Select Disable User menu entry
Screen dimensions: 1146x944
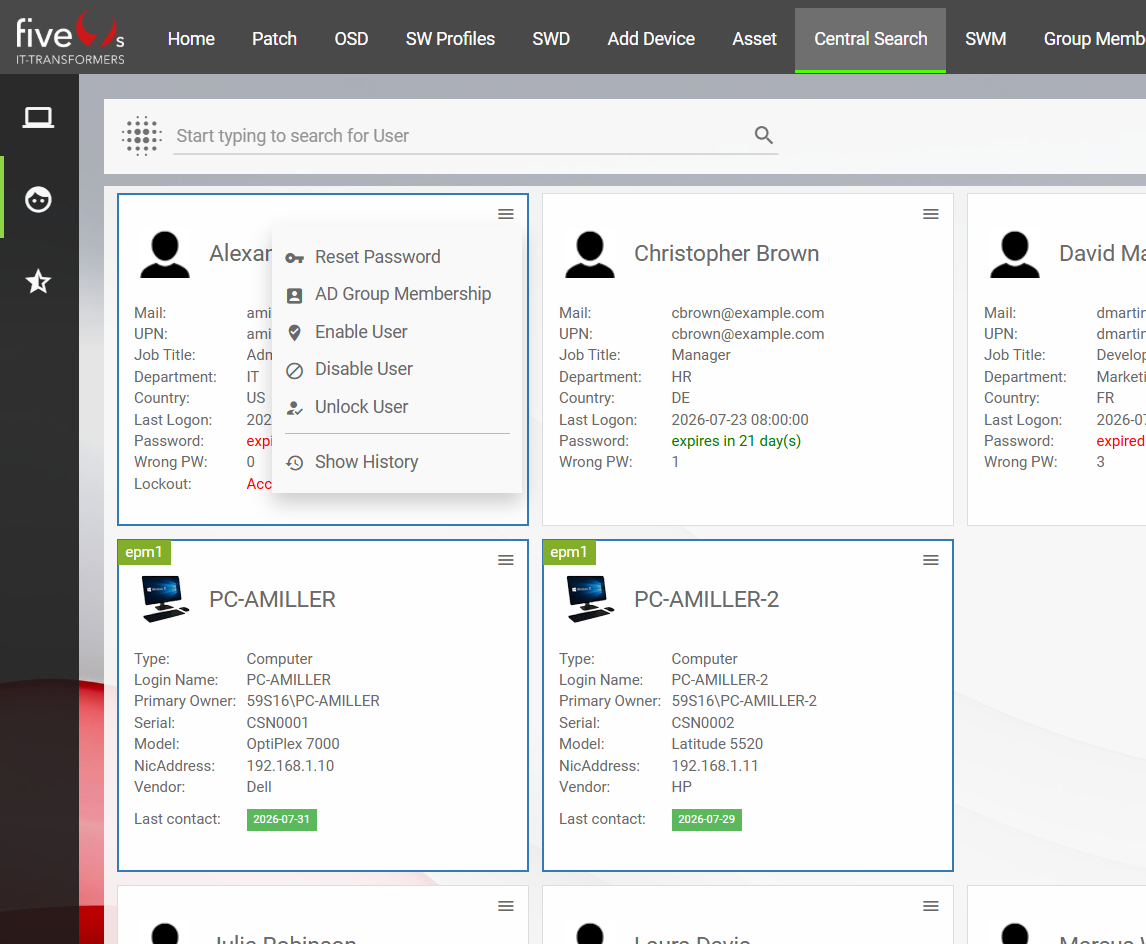pos(397,369)
